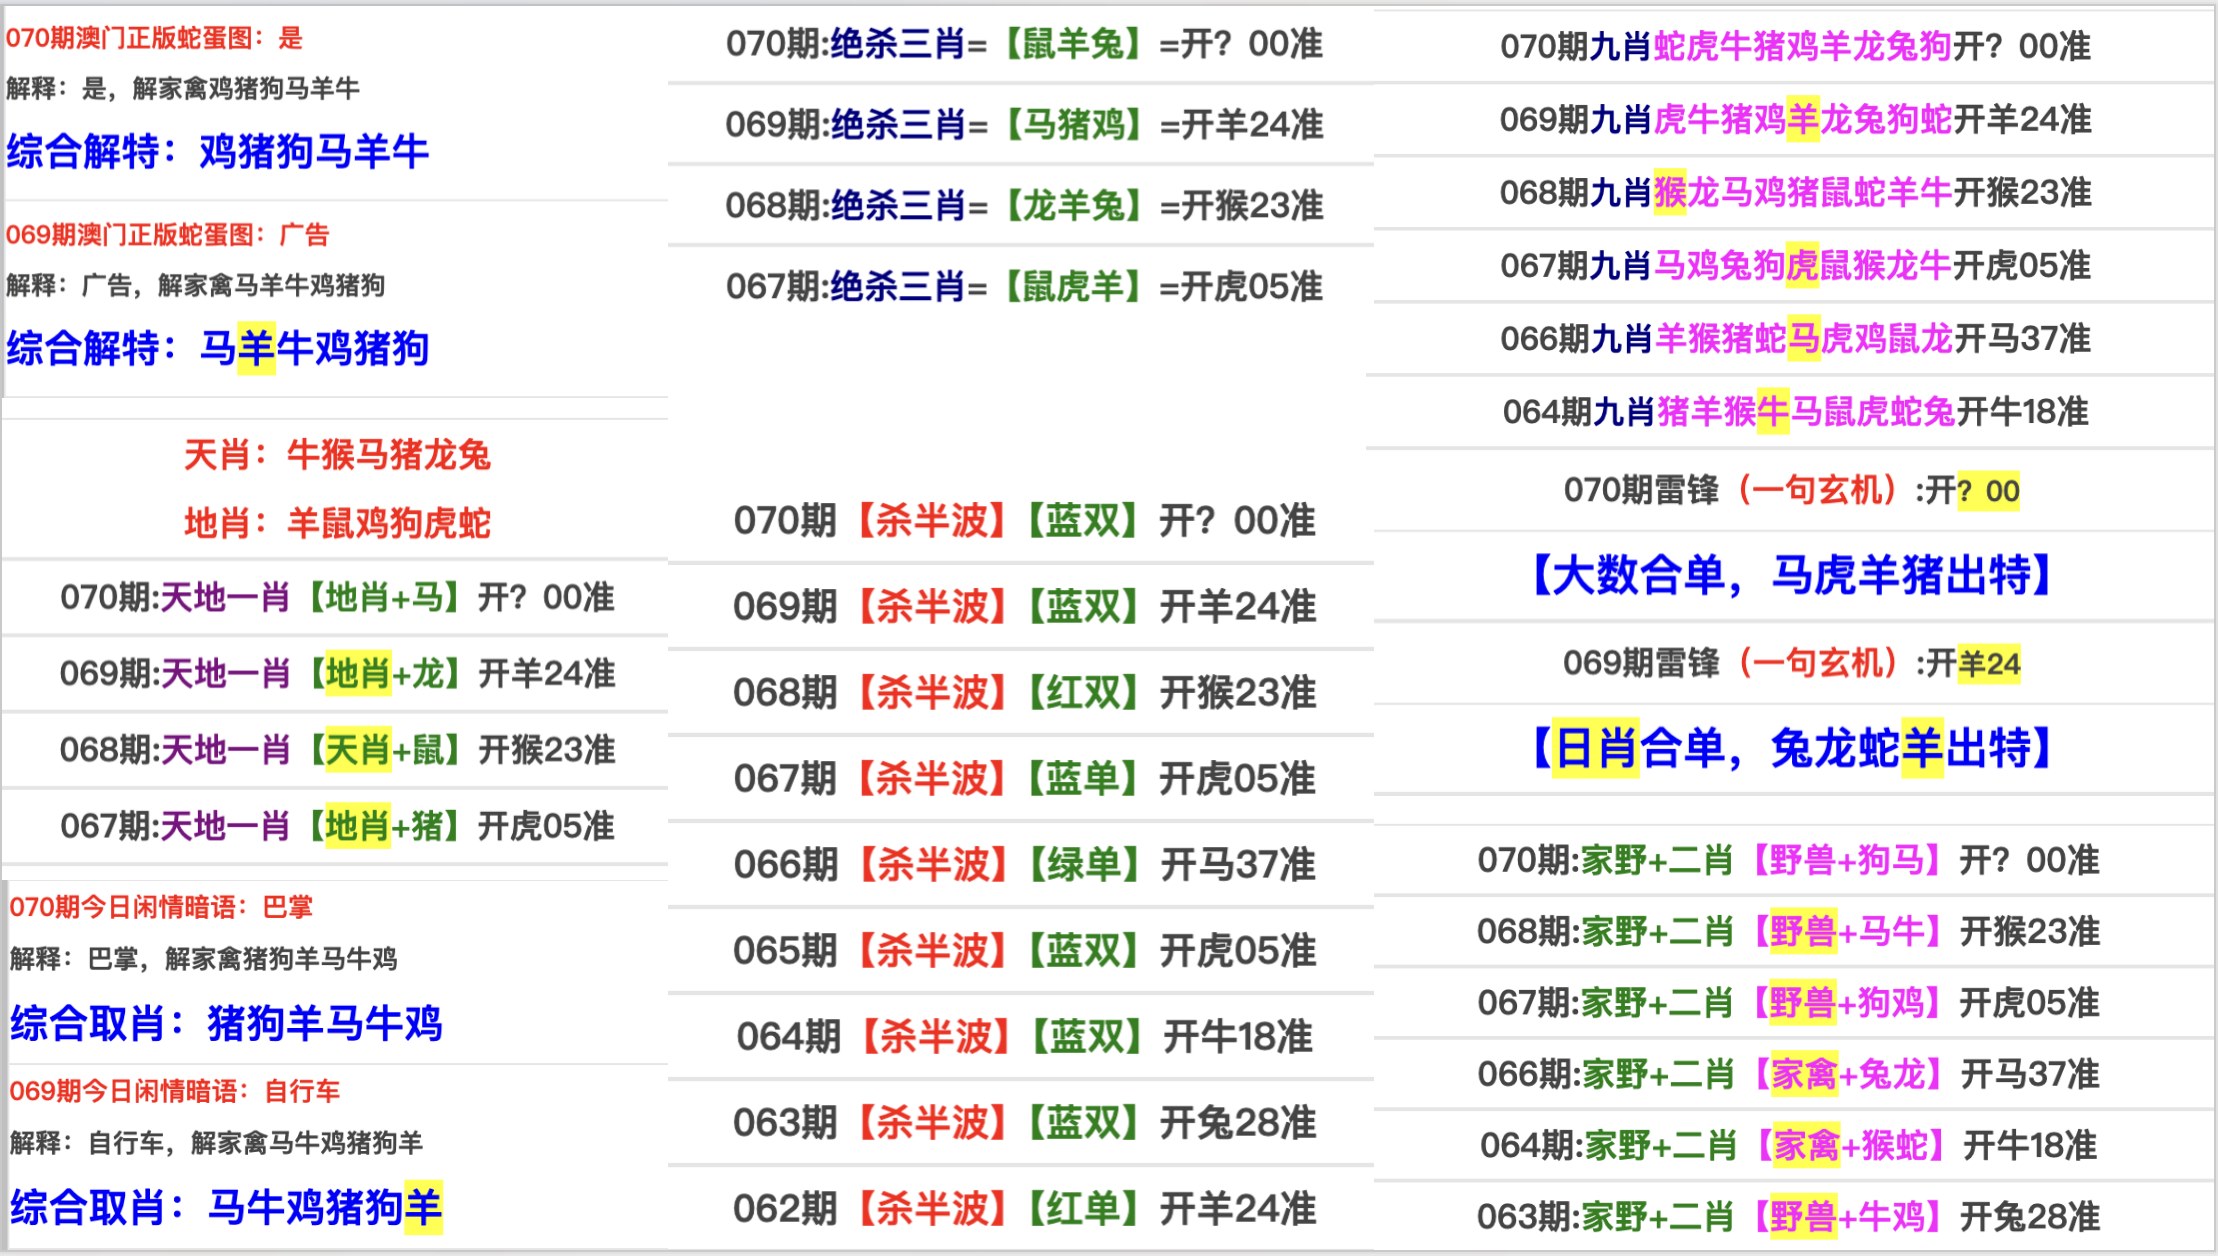The height and width of the screenshot is (1256, 2218).
Task: Click the 069期今日闲情暗语 自行车 heading
Action: tap(175, 1091)
